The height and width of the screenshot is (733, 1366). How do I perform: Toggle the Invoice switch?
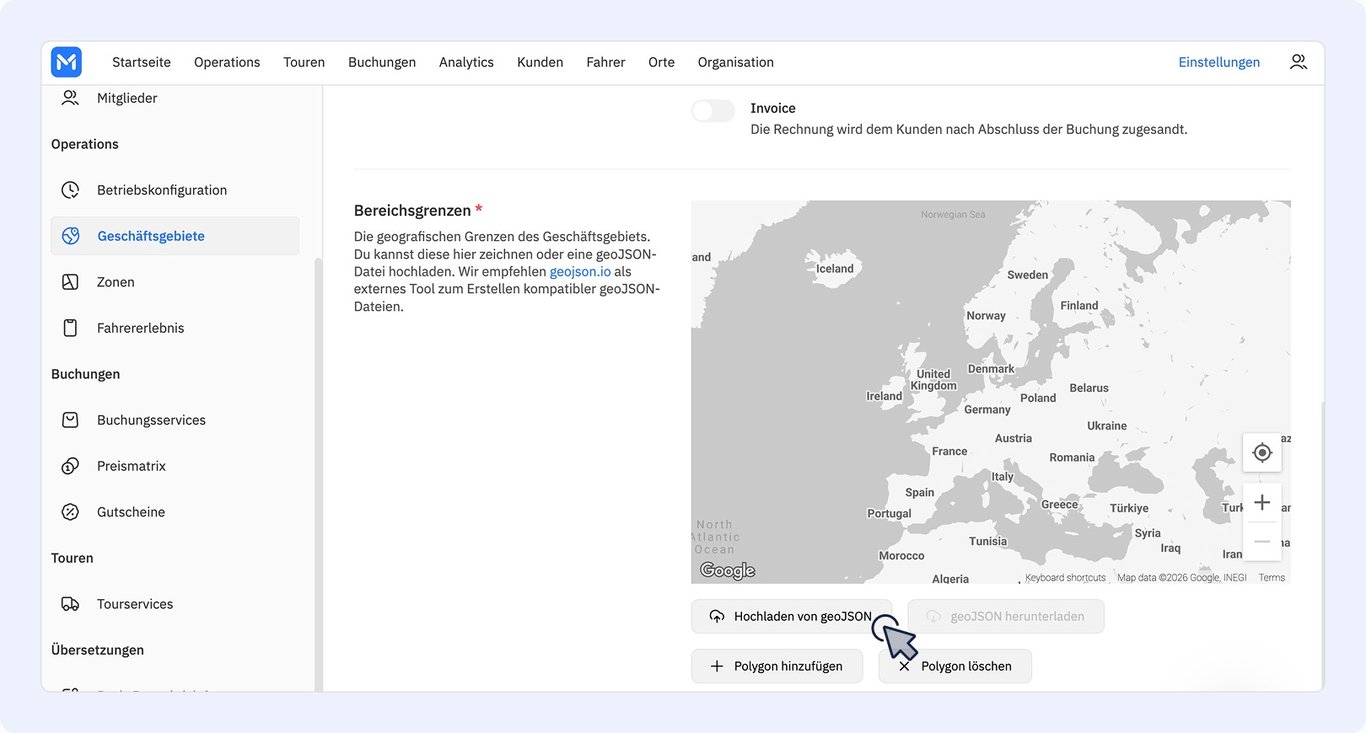point(713,111)
